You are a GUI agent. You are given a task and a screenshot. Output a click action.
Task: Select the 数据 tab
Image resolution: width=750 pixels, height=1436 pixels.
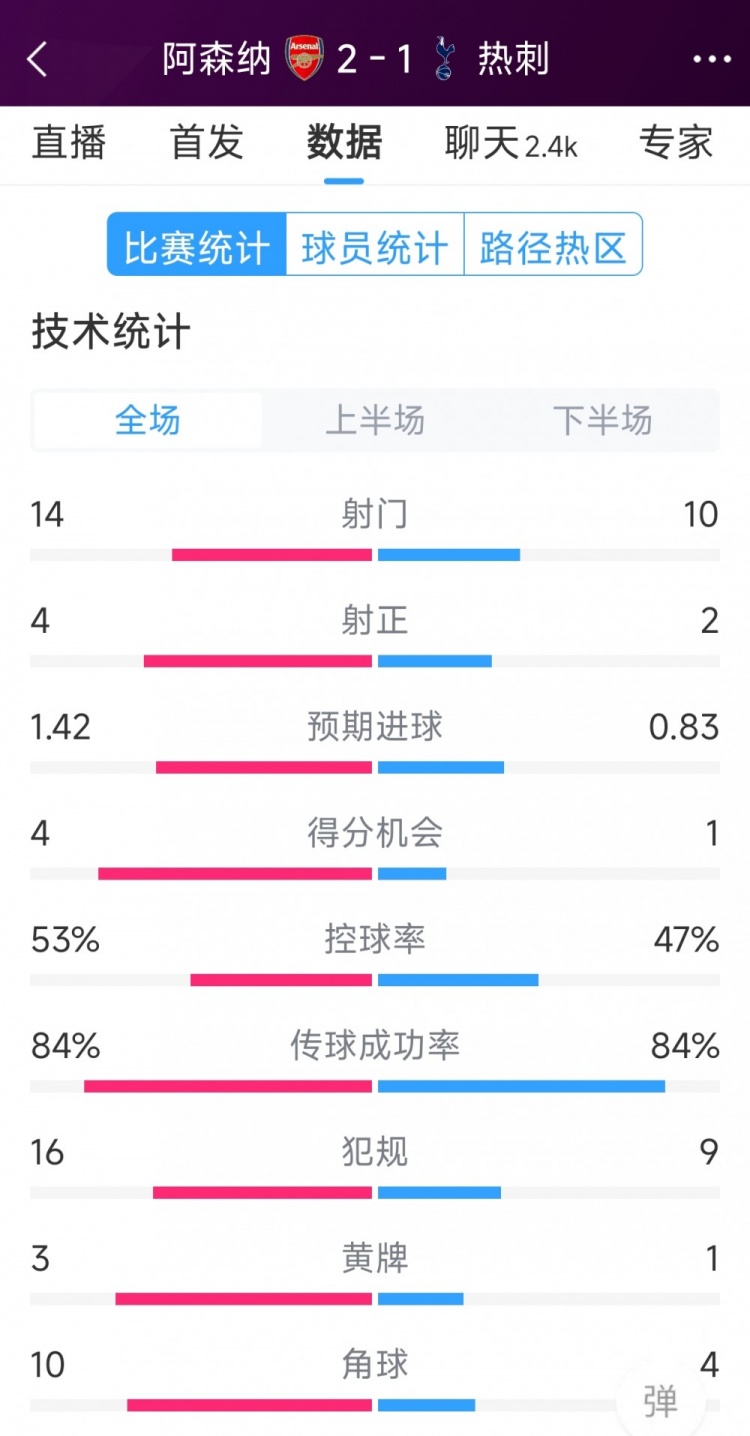click(x=344, y=142)
